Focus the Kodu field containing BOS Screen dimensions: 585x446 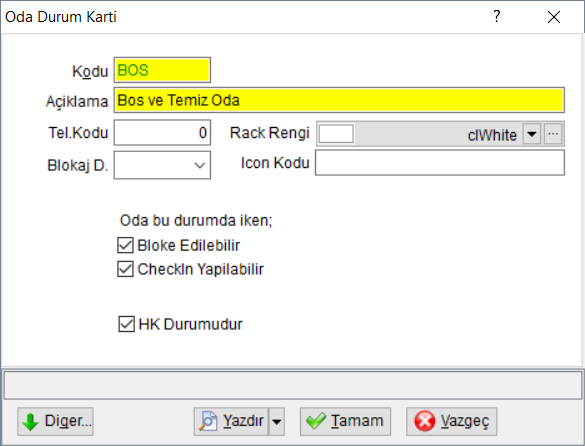(162, 70)
